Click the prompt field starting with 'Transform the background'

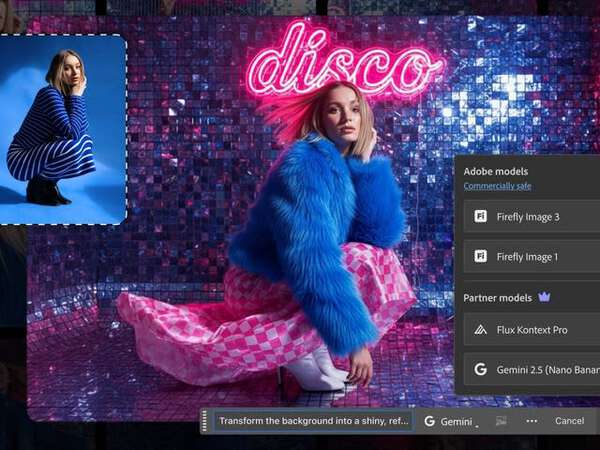(313, 421)
